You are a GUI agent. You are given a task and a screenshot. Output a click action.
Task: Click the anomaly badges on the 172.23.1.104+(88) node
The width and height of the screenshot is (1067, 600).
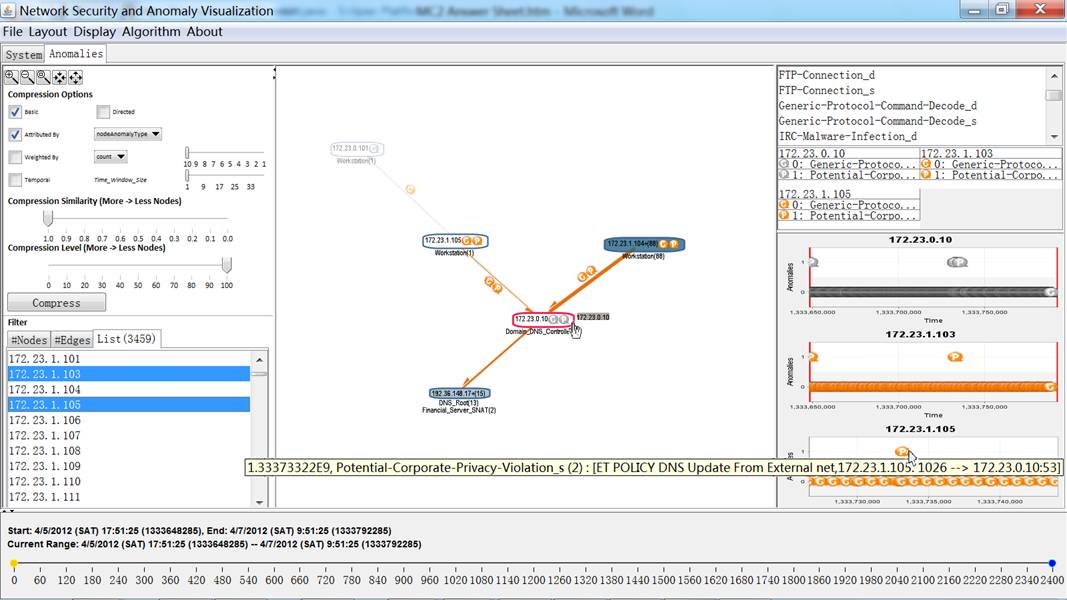pos(668,244)
